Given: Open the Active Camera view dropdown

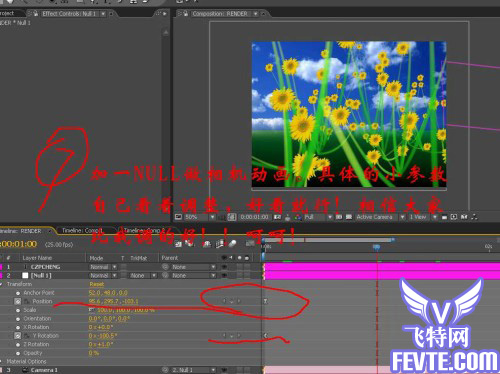Looking at the screenshot, I should click(x=380, y=217).
